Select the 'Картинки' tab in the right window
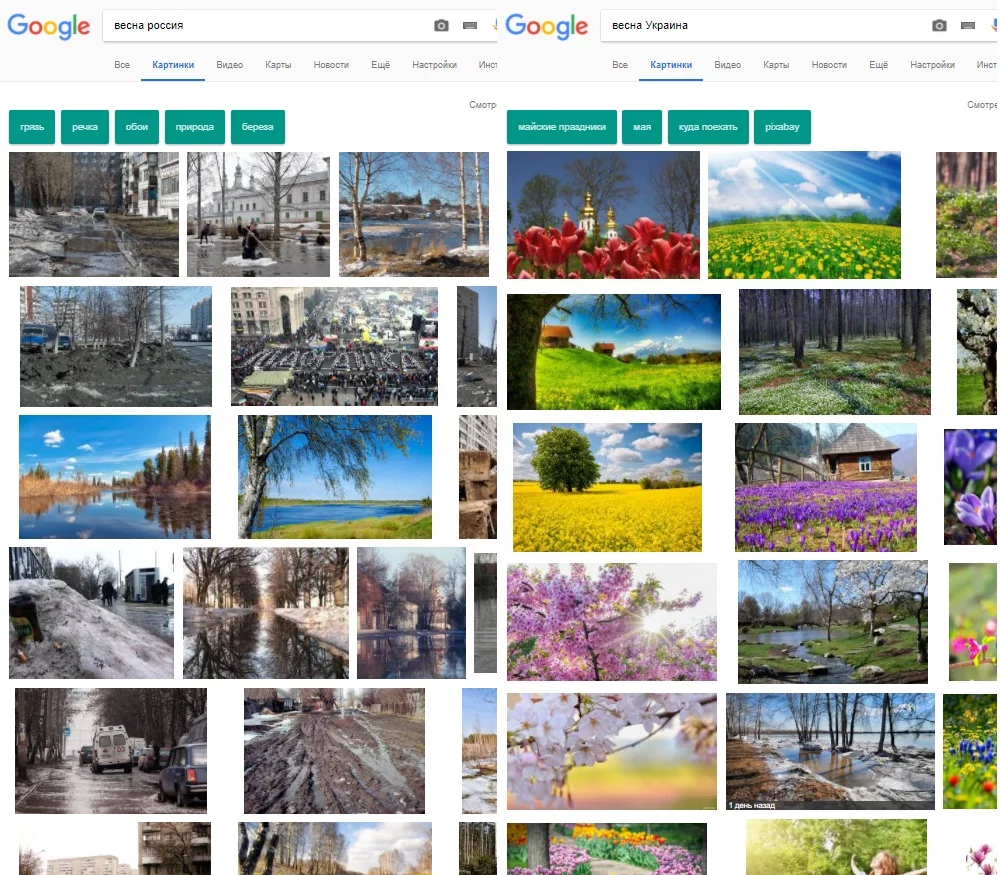This screenshot has width=1000, height=875. (x=671, y=65)
